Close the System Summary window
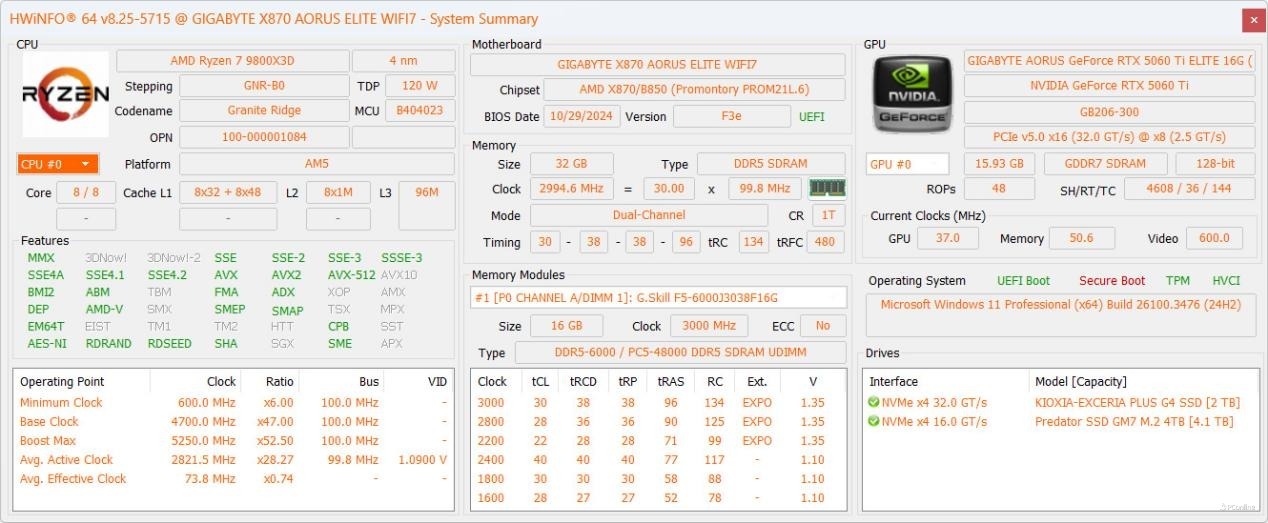This screenshot has width=1268, height=523. point(1252,19)
